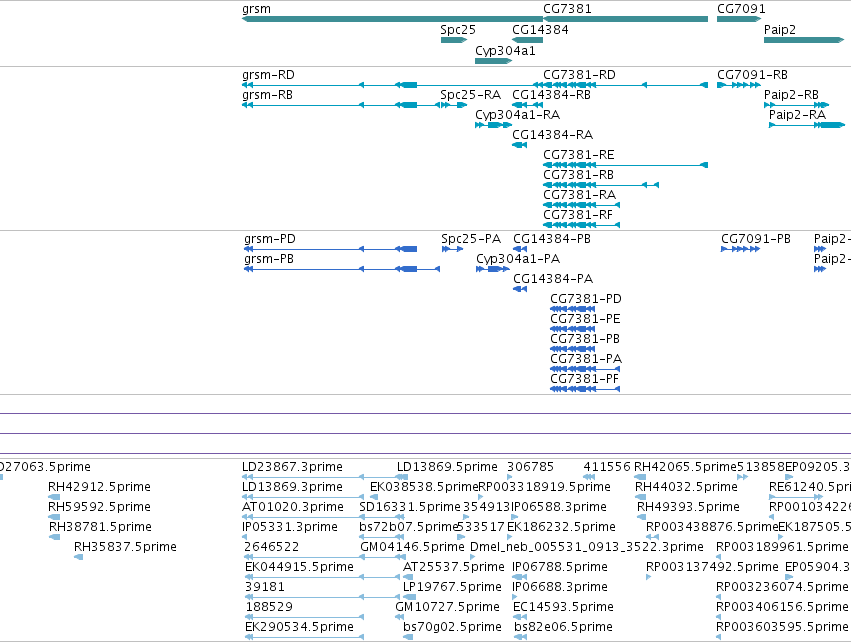Click the CG7381-RE transcript label
851x642 pixels.
pos(579,155)
